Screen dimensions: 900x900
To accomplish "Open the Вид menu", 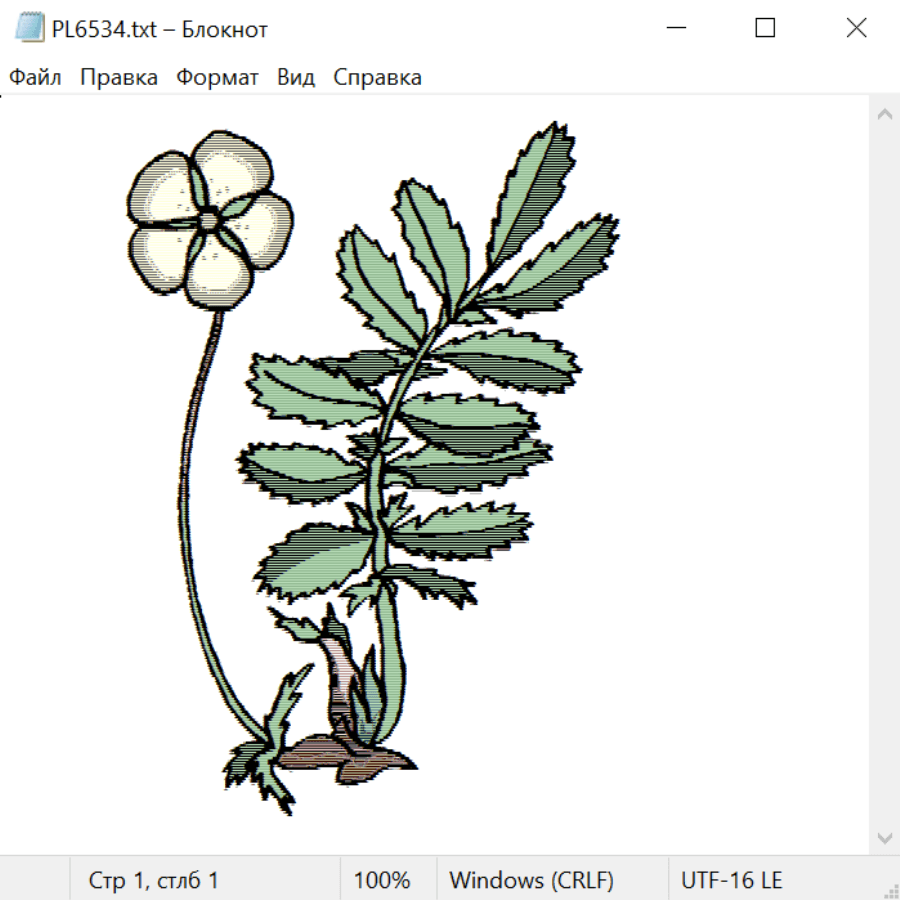I will pos(296,77).
